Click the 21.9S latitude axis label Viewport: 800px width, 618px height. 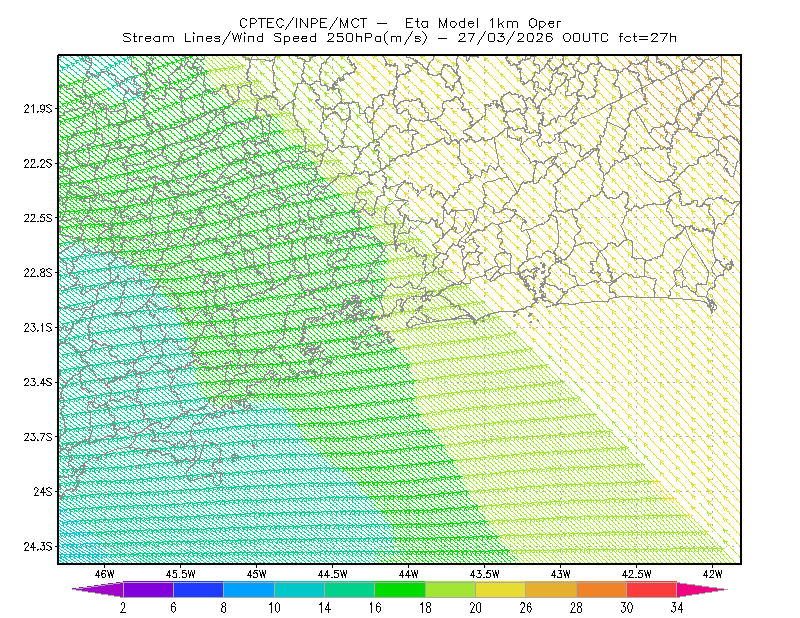point(38,109)
